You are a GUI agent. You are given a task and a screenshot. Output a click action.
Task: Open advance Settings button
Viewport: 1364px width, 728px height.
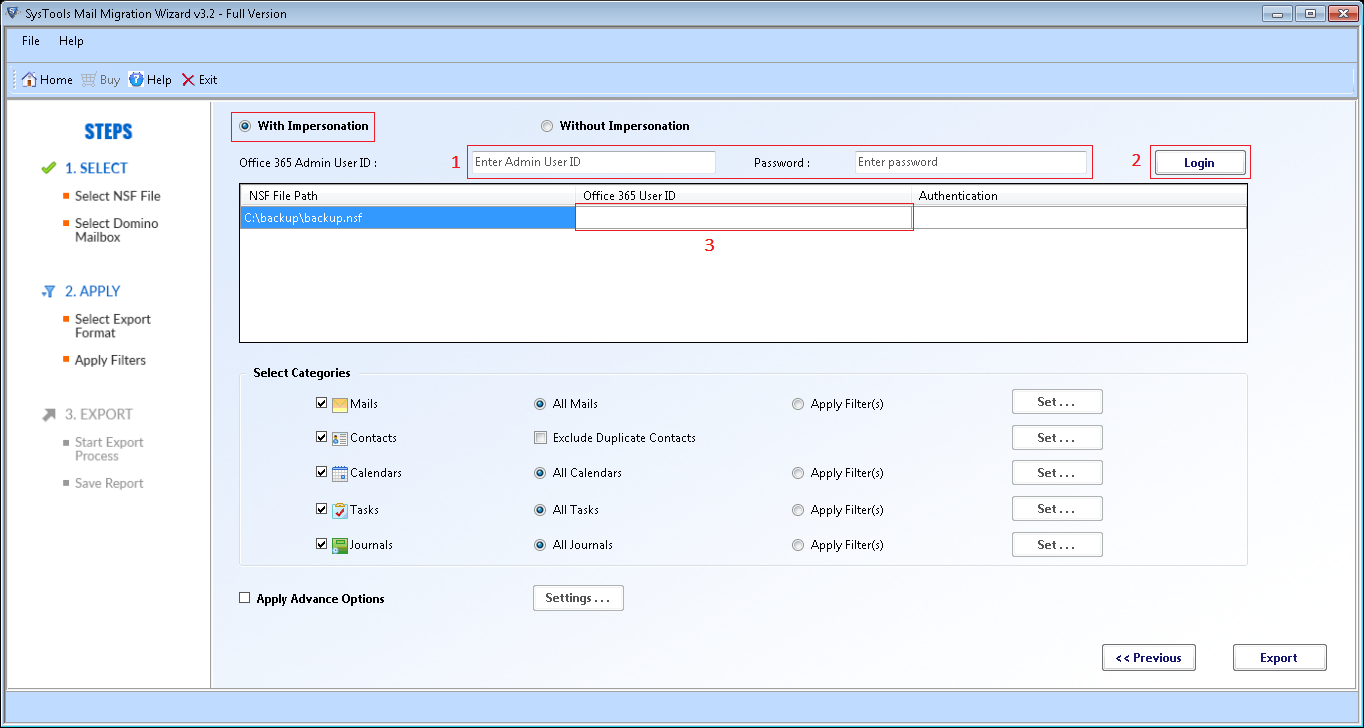point(578,598)
